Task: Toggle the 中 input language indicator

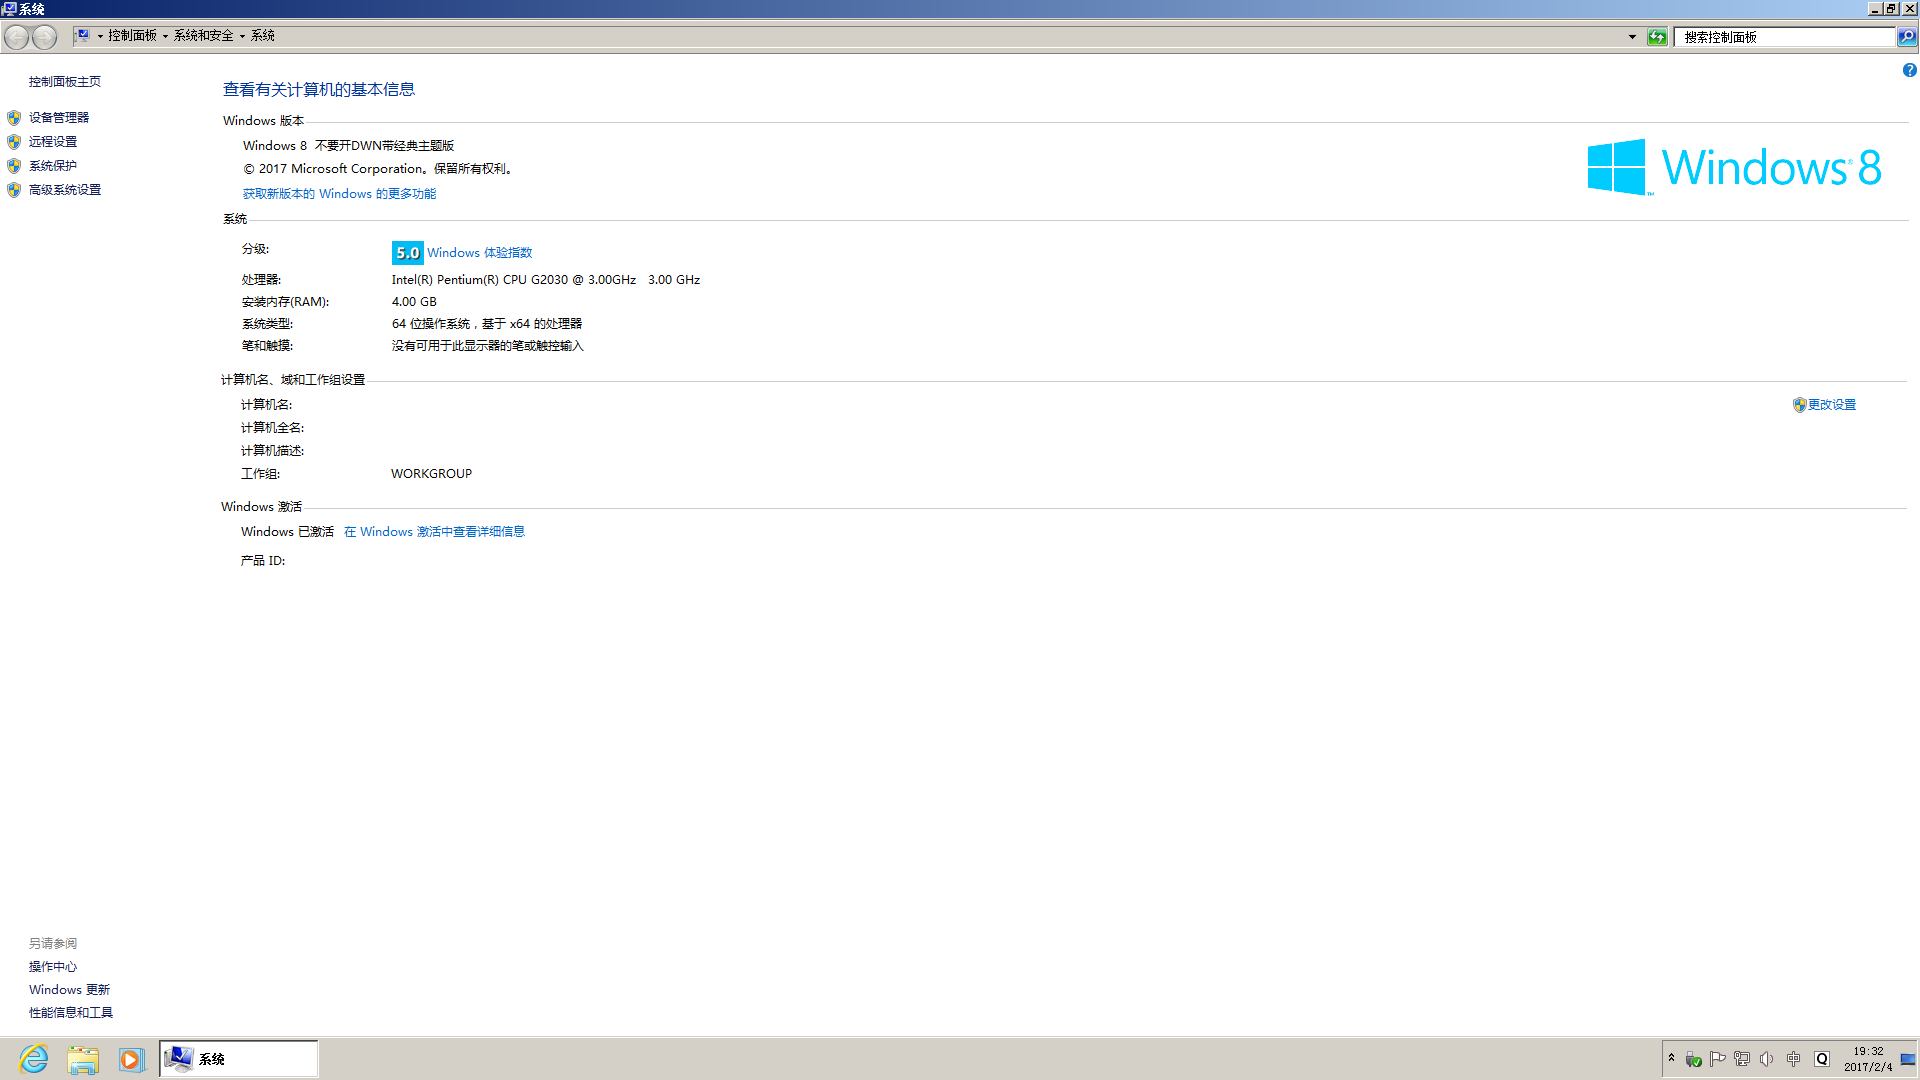Action: coord(1793,1059)
